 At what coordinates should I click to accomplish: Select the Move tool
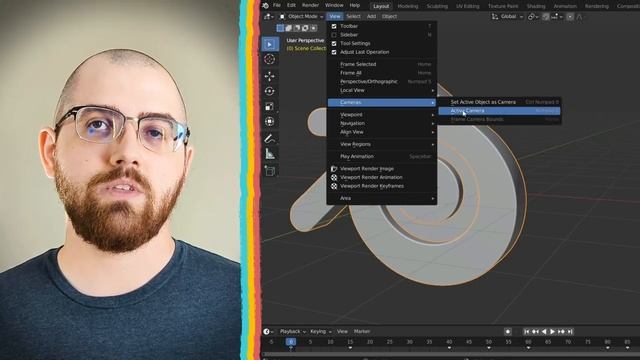coord(269,76)
